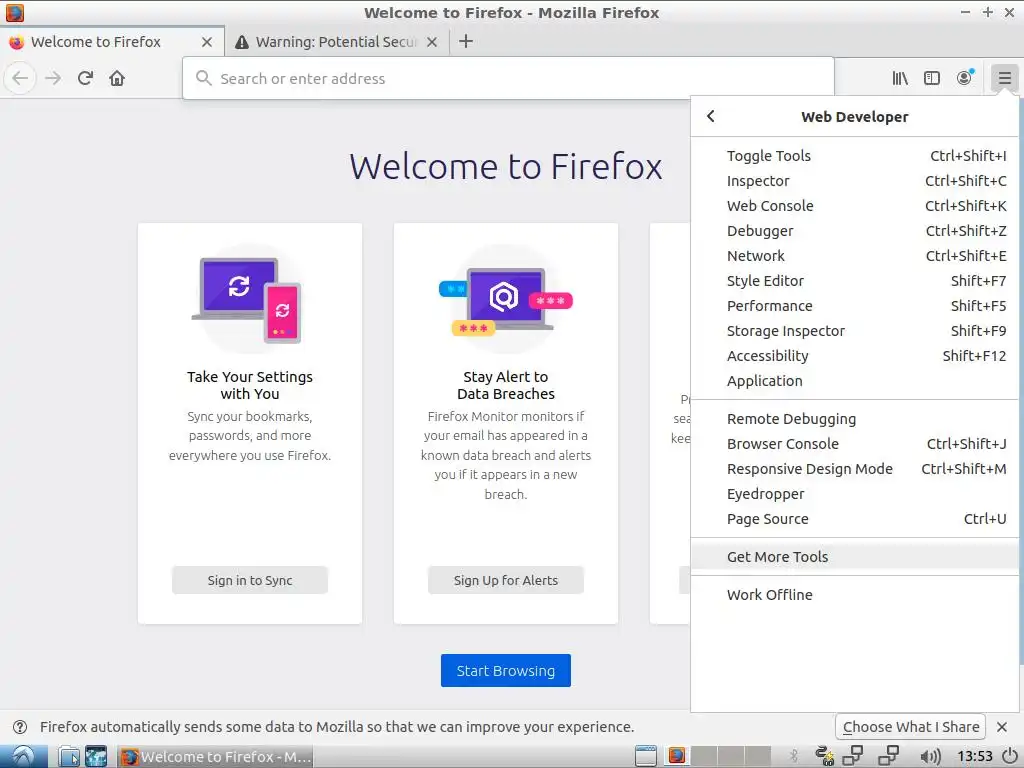Select Toggle Tools from the Web Developer menu
The height and width of the screenshot is (768, 1024).
click(855, 155)
